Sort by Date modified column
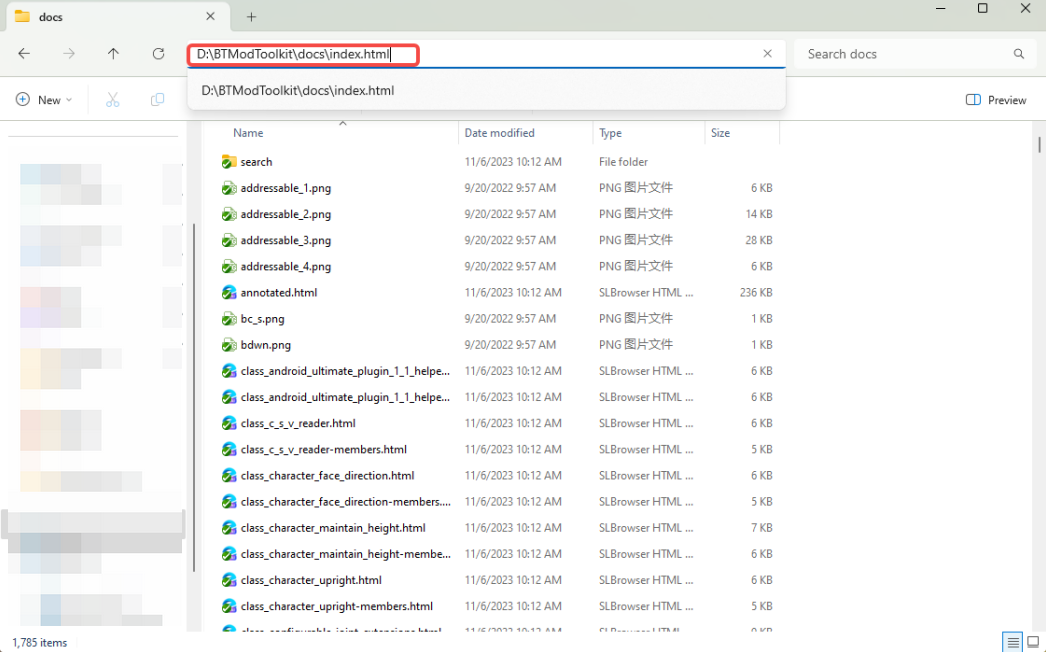Image resolution: width=1046 pixels, height=652 pixels. pos(499,133)
